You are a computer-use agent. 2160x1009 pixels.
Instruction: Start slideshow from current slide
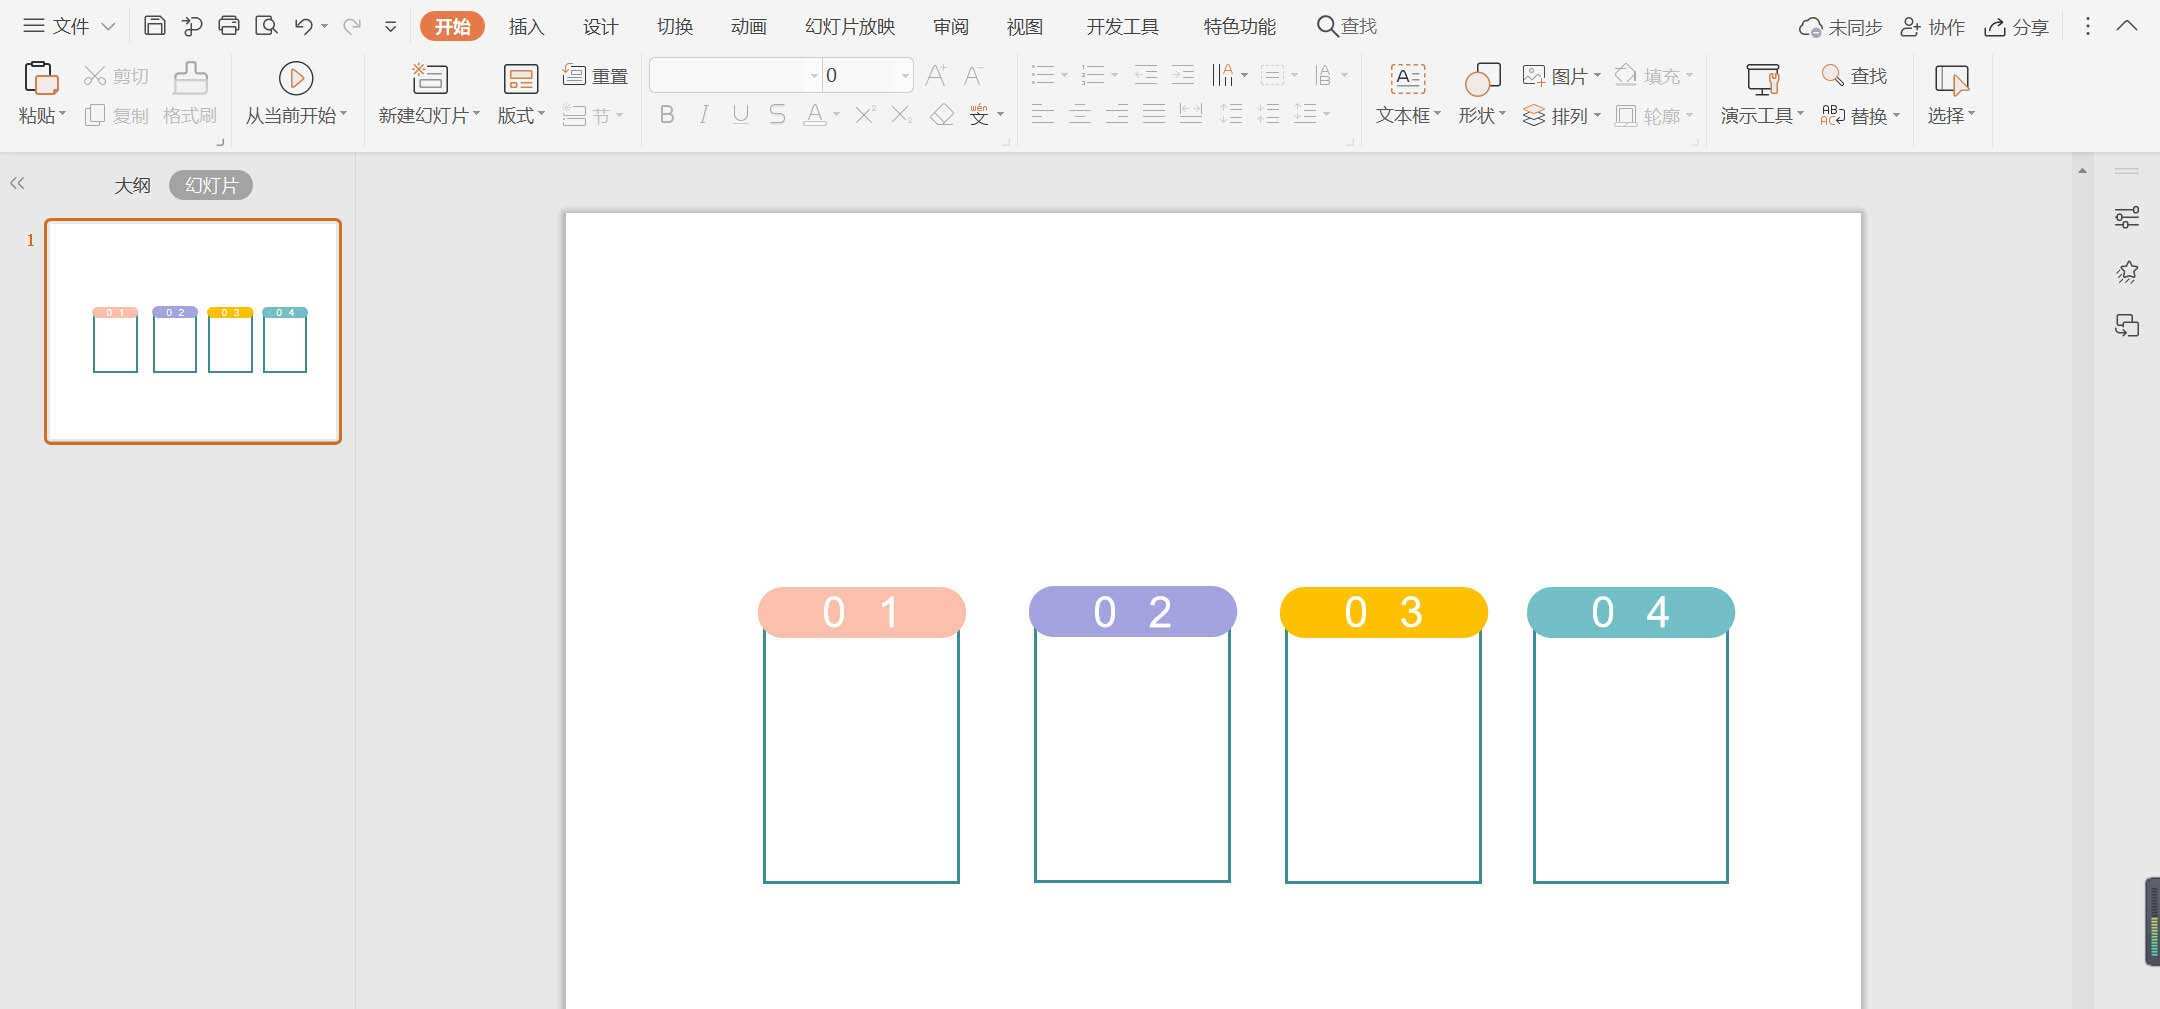[x=295, y=78]
